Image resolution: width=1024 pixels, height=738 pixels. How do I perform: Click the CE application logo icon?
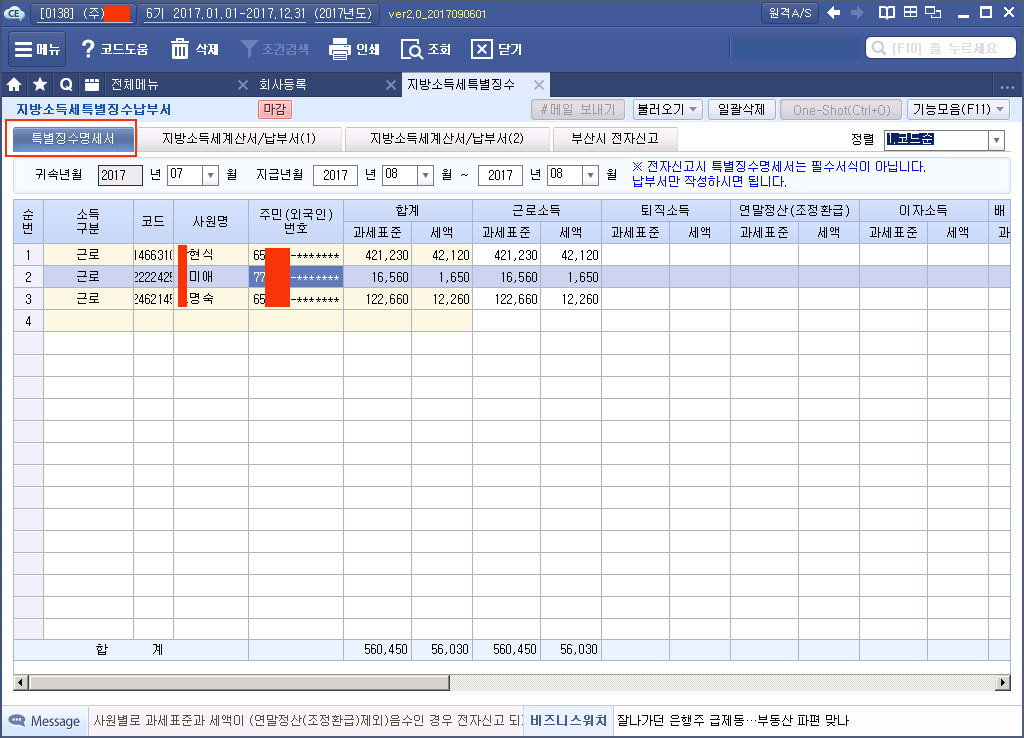[14, 13]
